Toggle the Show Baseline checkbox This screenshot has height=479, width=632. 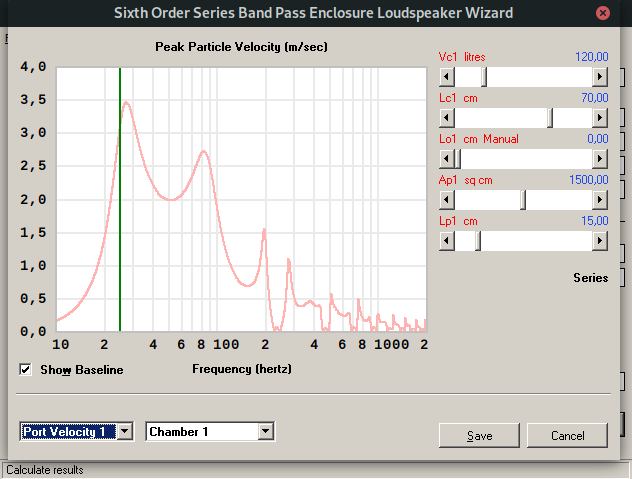coord(25,369)
